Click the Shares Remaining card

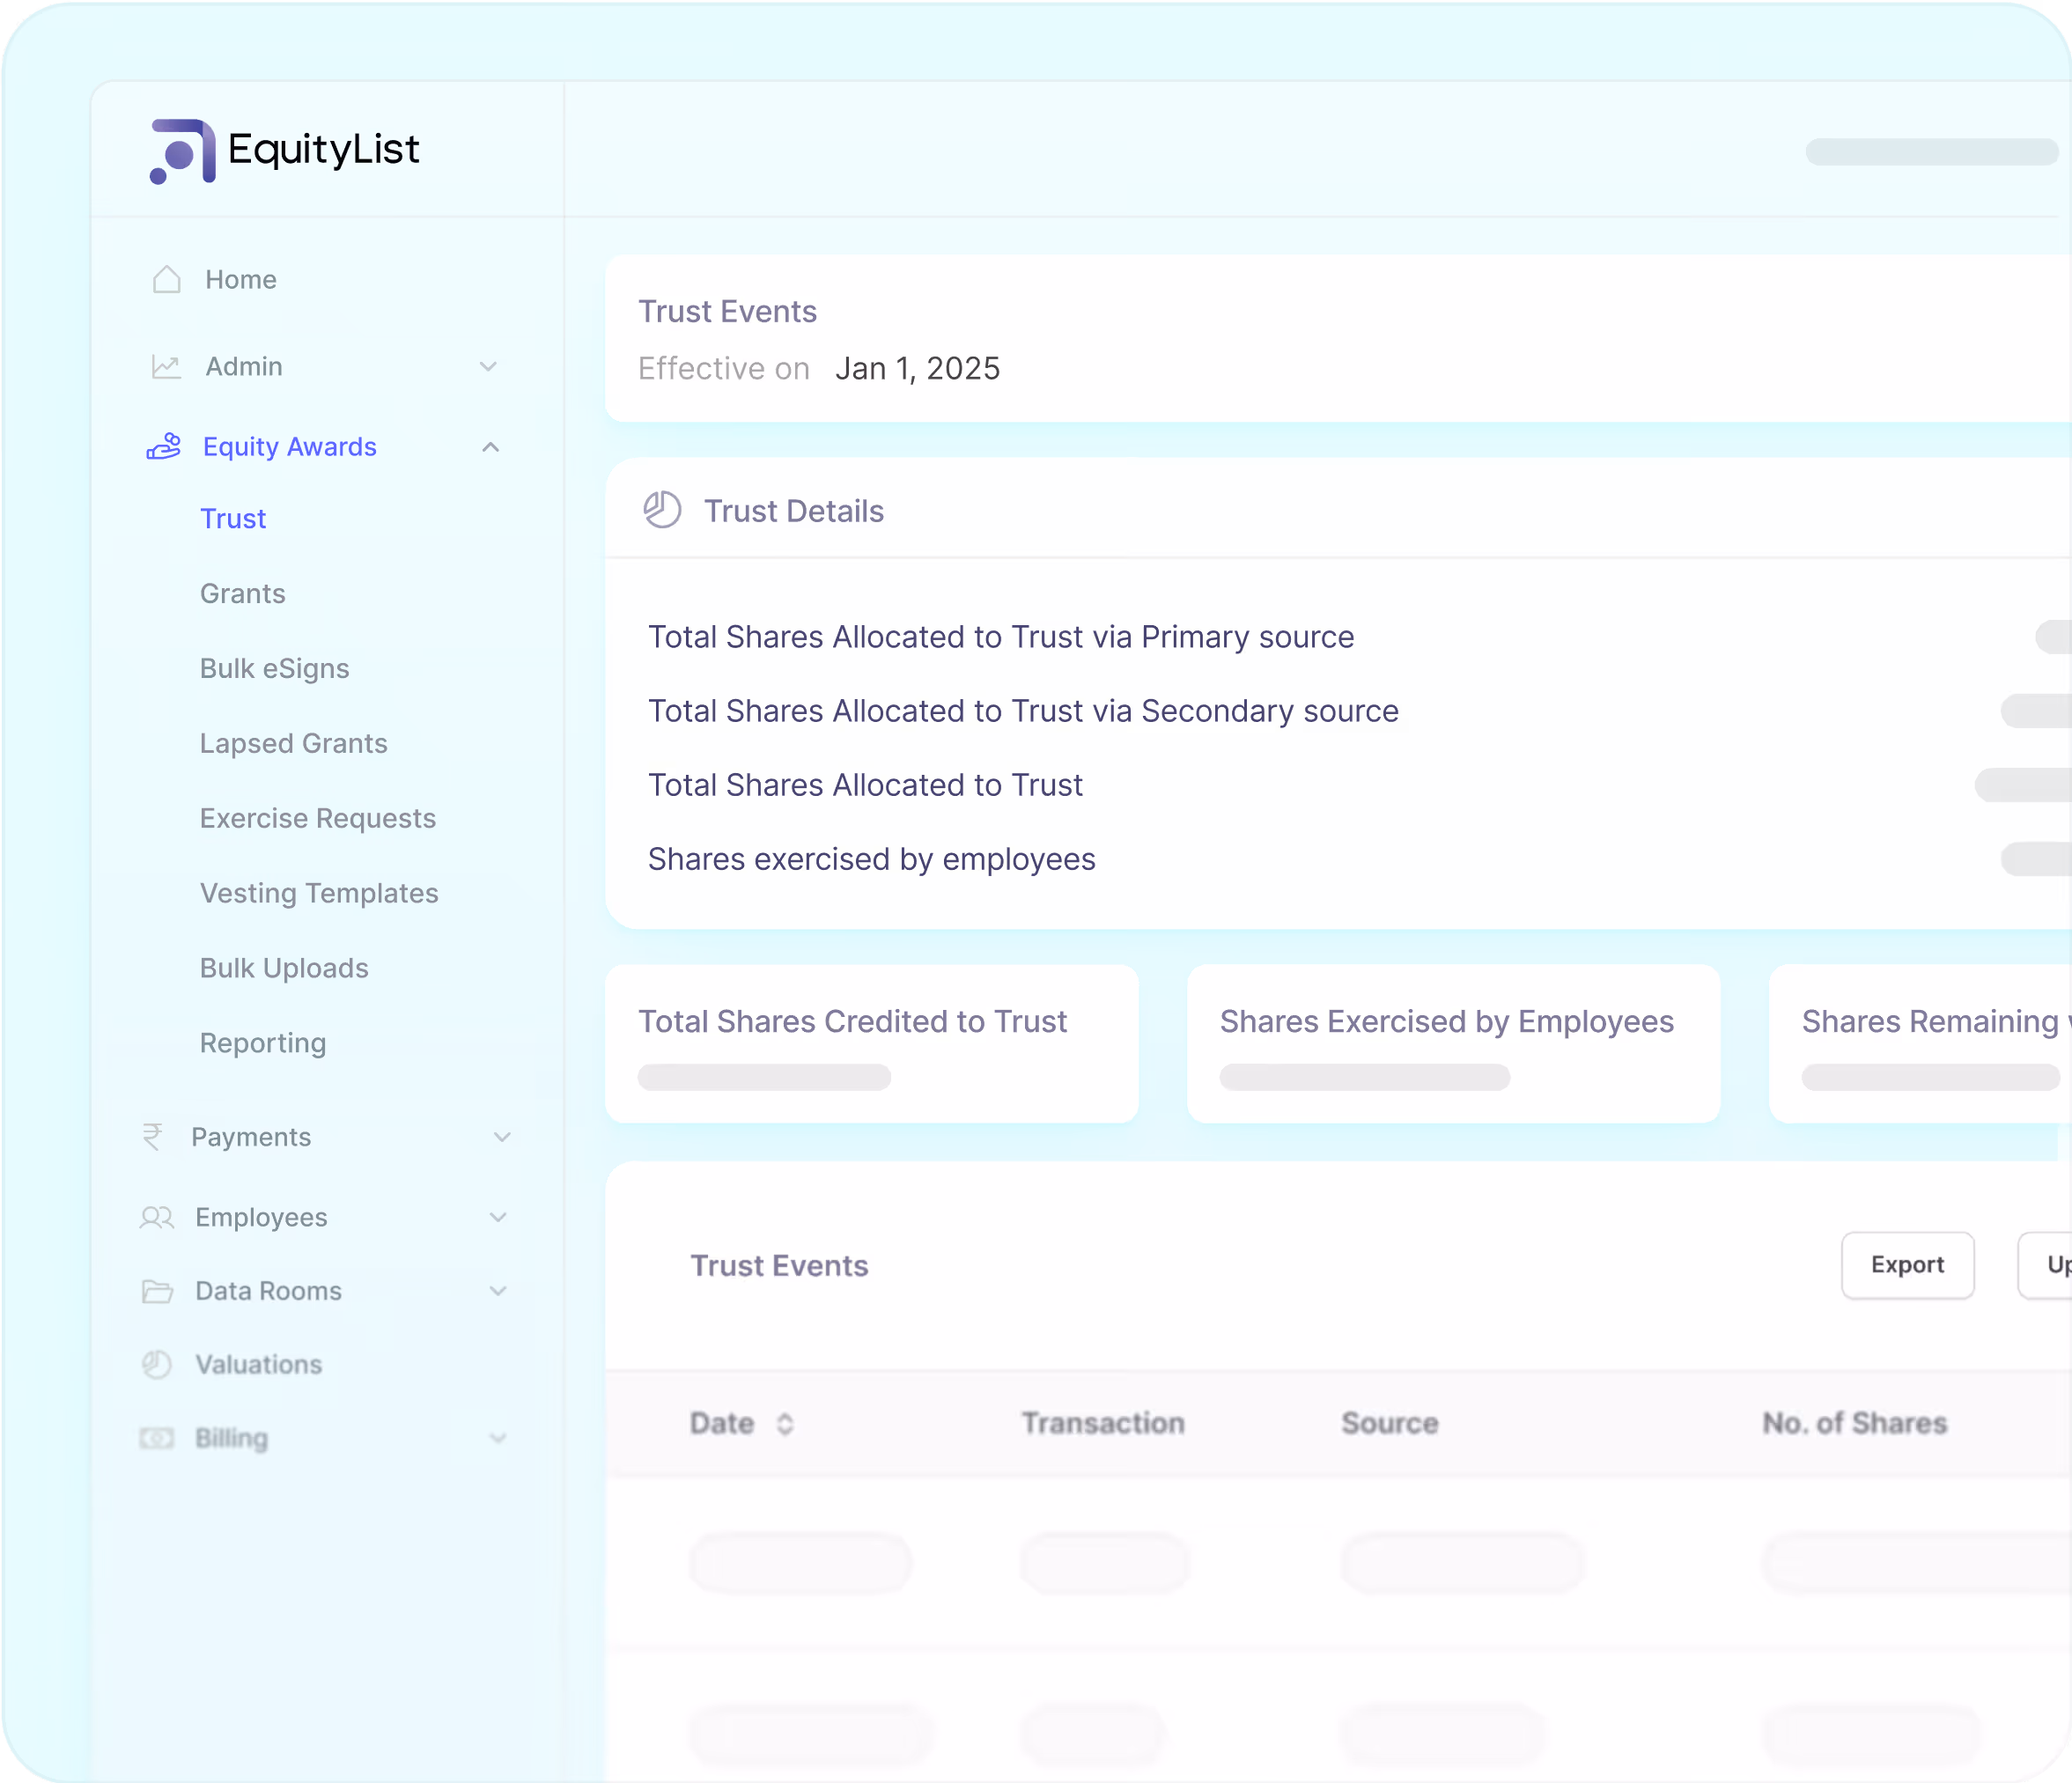pos(1920,1043)
